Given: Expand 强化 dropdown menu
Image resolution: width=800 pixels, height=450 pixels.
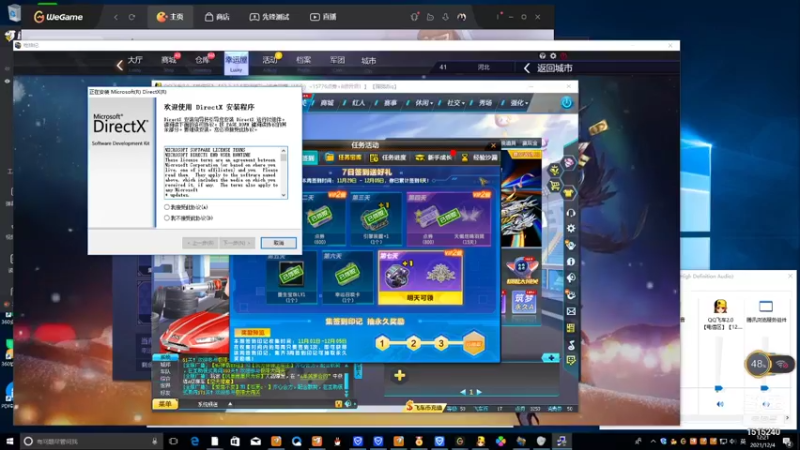Looking at the screenshot, I should point(519,103).
